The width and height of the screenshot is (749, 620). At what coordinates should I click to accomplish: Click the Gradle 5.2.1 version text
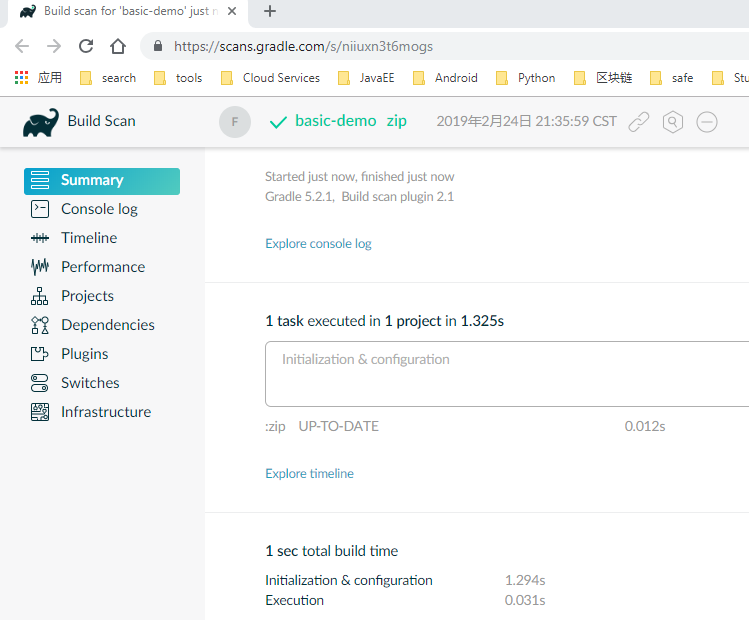point(300,197)
